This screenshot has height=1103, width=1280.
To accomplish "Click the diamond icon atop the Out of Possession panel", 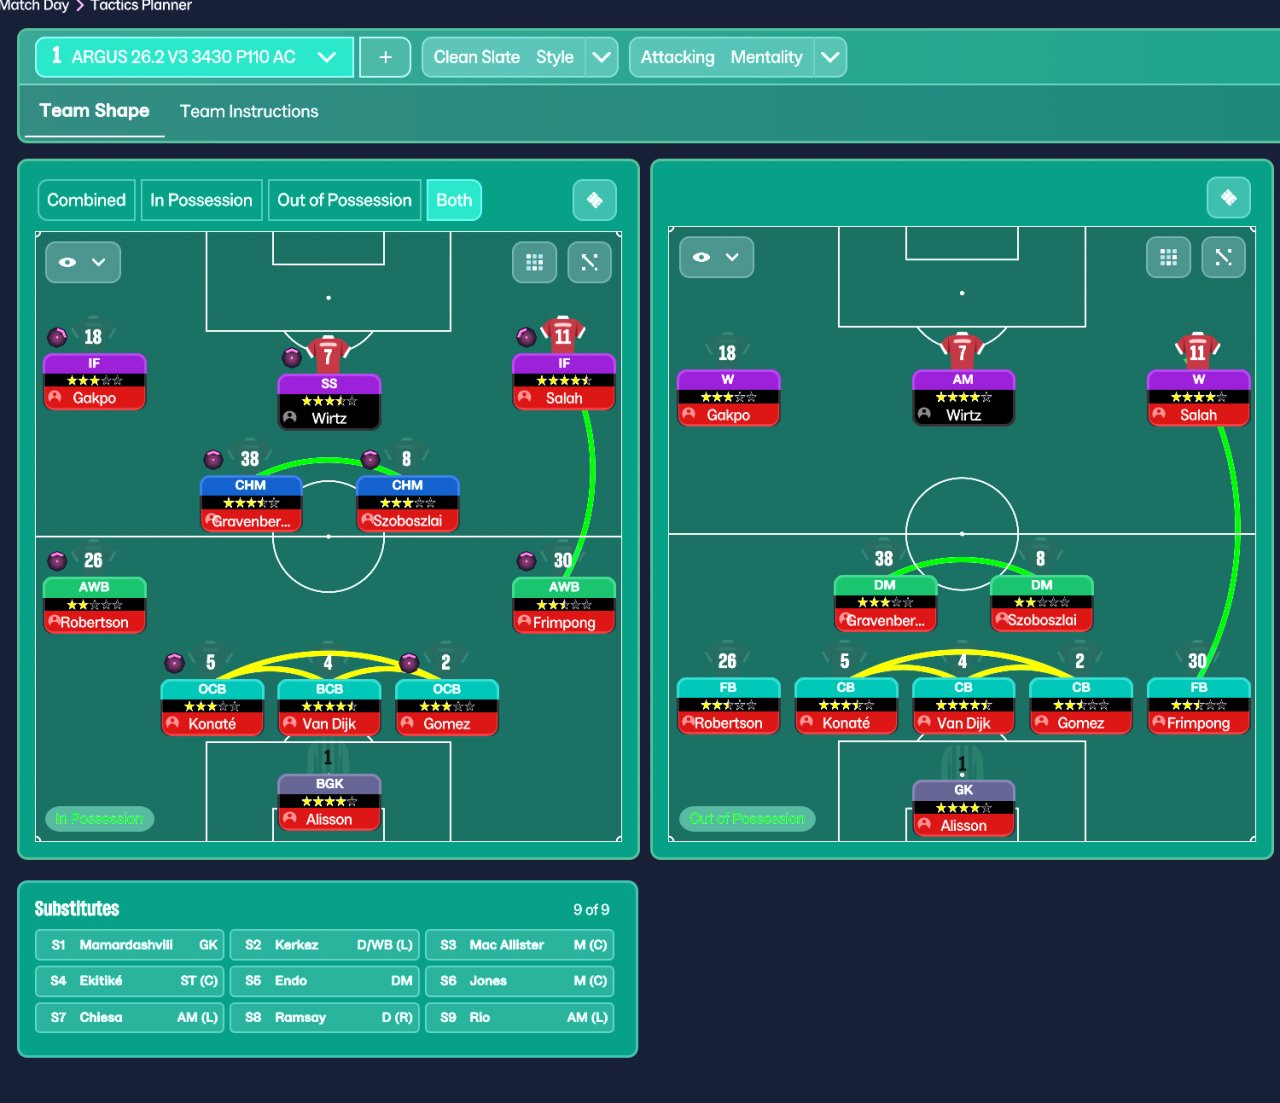I will tap(1229, 198).
